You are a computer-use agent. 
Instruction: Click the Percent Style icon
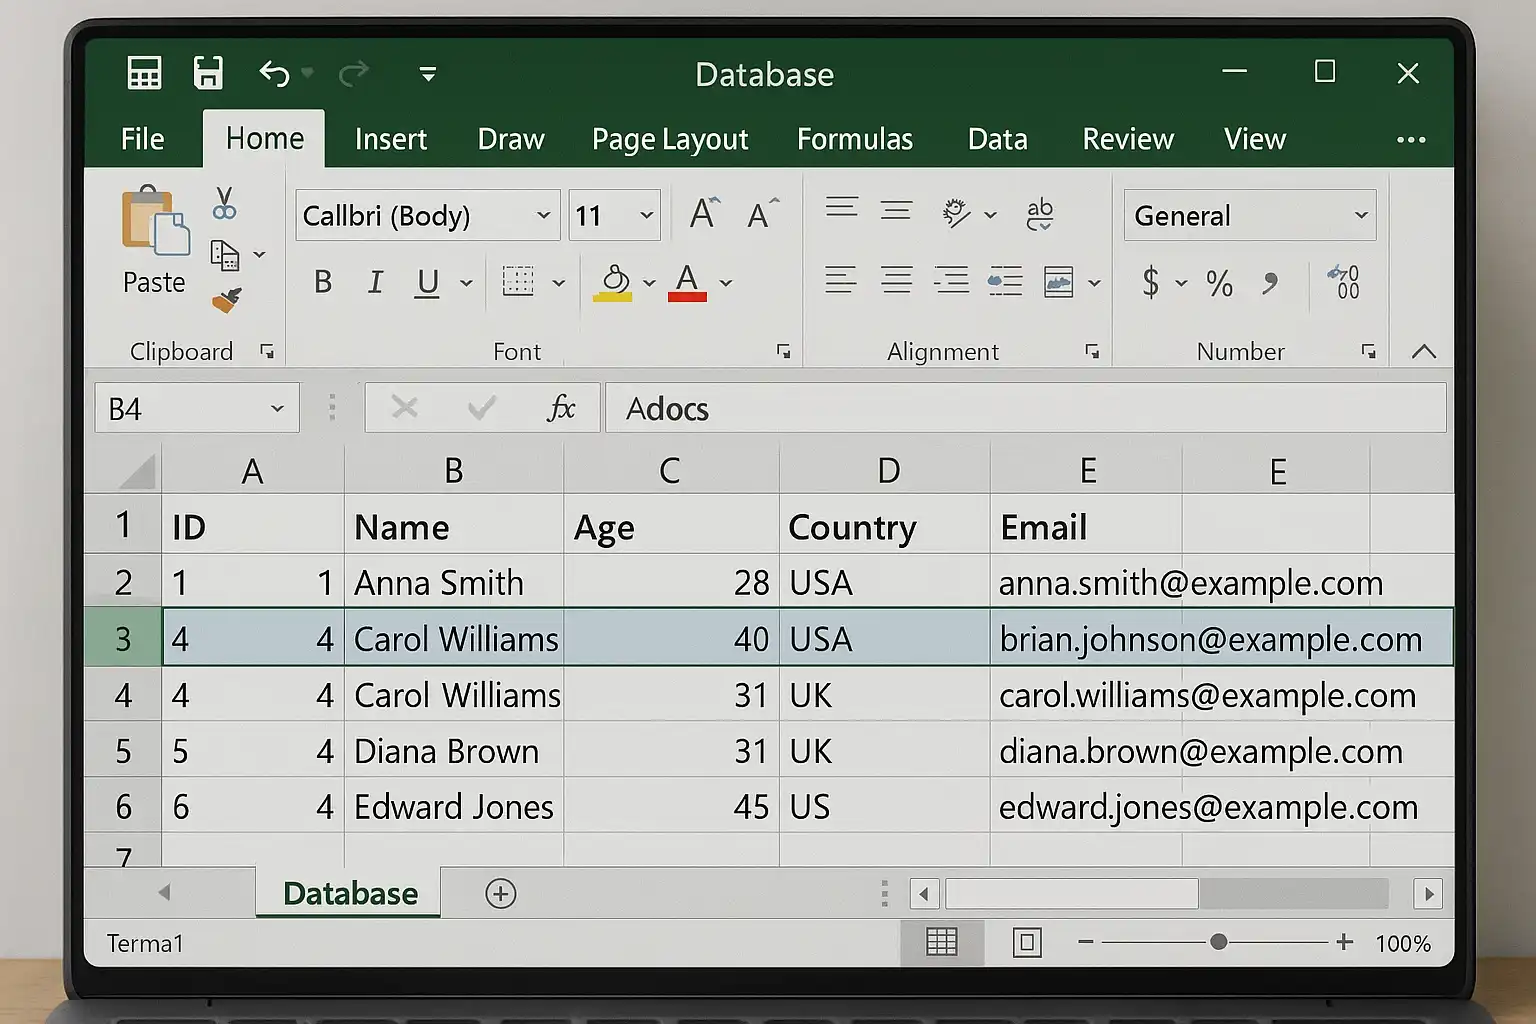coord(1219,283)
